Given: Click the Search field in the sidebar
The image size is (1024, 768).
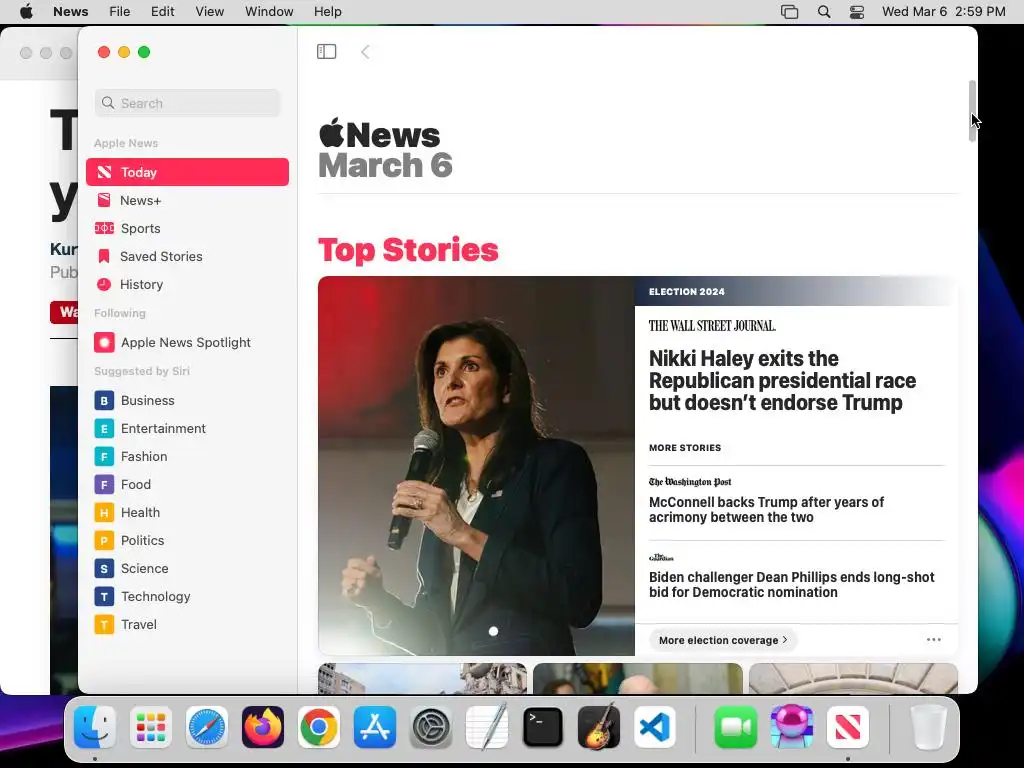Looking at the screenshot, I should [x=187, y=103].
